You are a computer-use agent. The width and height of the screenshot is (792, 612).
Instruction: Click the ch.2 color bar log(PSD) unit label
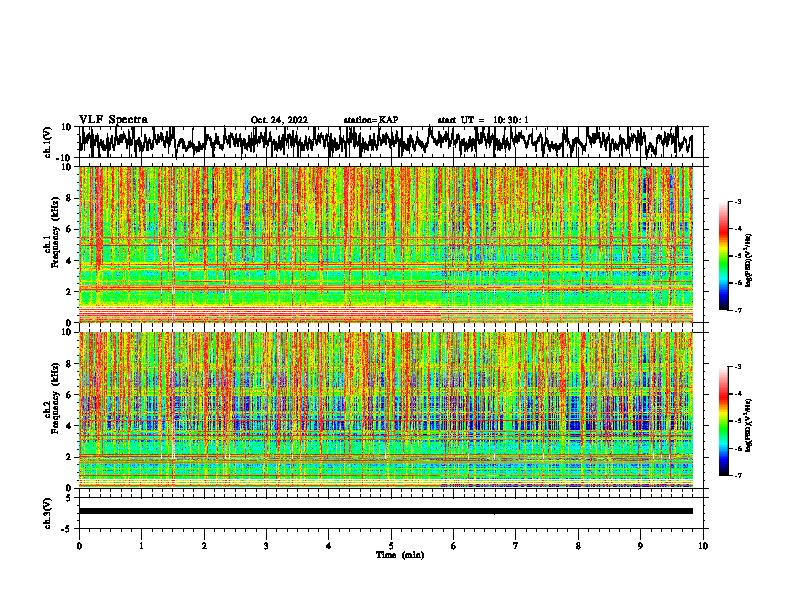[x=750, y=425]
